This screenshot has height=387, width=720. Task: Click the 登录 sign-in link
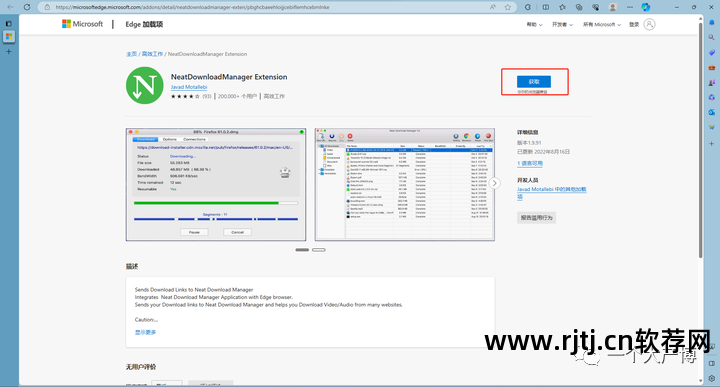(634, 25)
